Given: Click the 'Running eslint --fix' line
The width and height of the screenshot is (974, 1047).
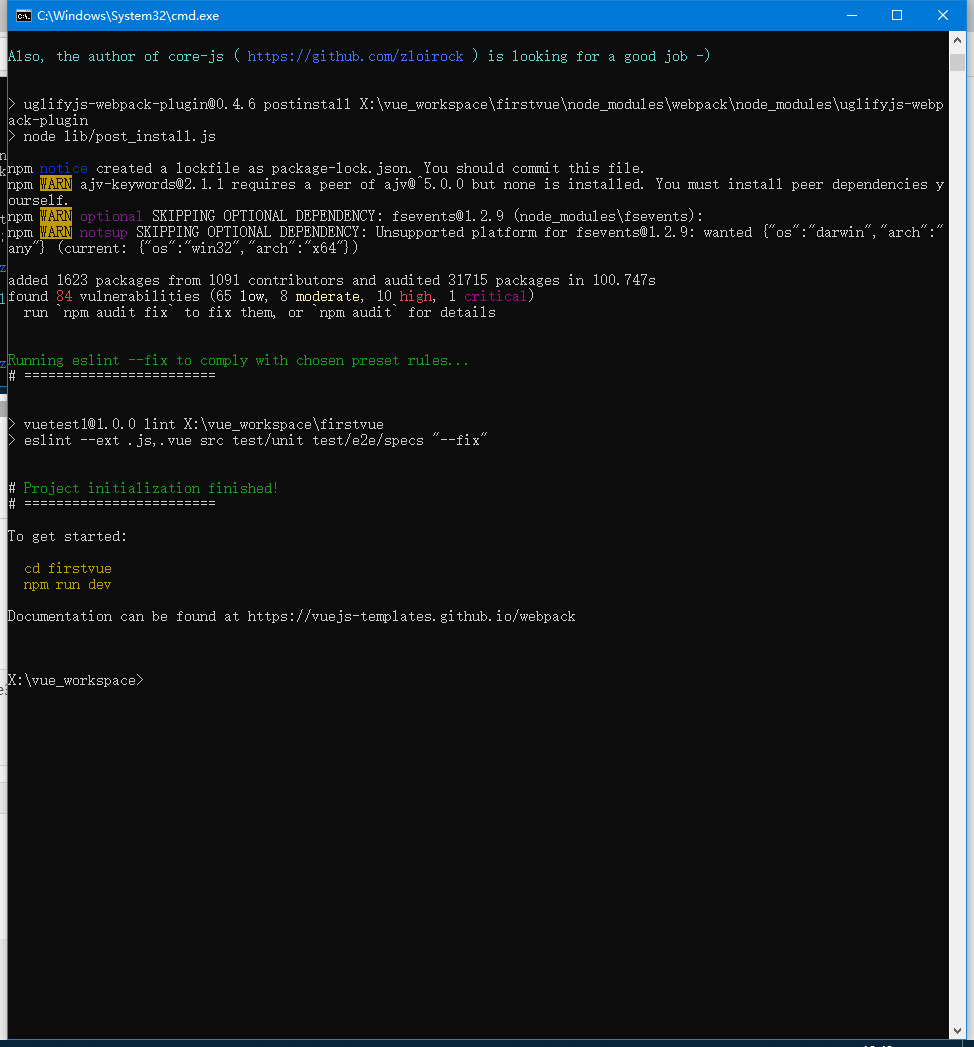Looking at the screenshot, I should 238,361.
